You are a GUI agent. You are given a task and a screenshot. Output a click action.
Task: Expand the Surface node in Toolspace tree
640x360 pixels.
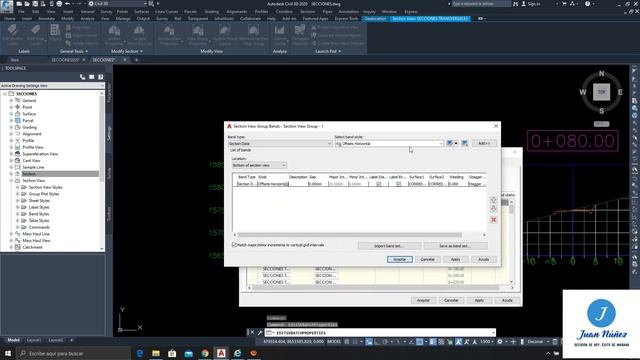coord(11,114)
